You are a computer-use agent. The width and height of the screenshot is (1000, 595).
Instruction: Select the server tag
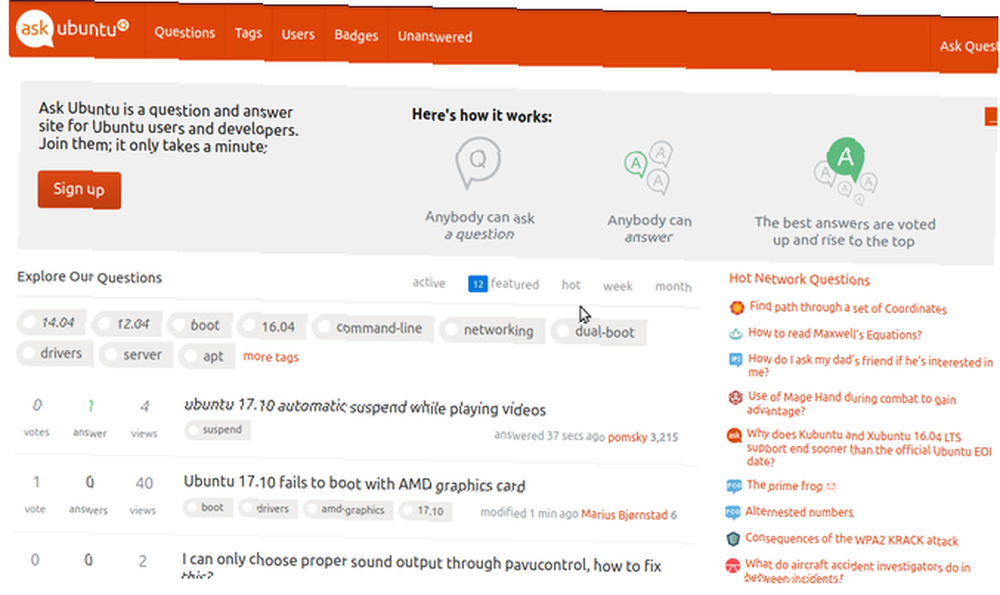(135, 355)
